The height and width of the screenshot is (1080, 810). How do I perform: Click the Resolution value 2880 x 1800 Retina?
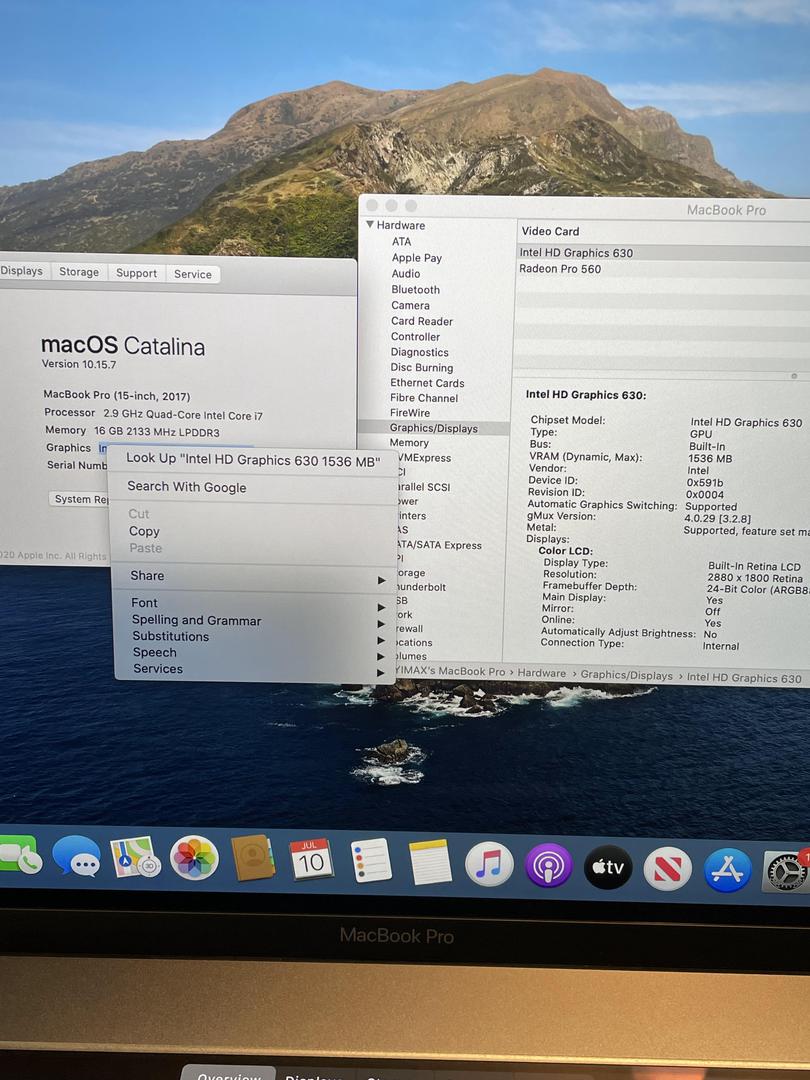[x=755, y=579]
